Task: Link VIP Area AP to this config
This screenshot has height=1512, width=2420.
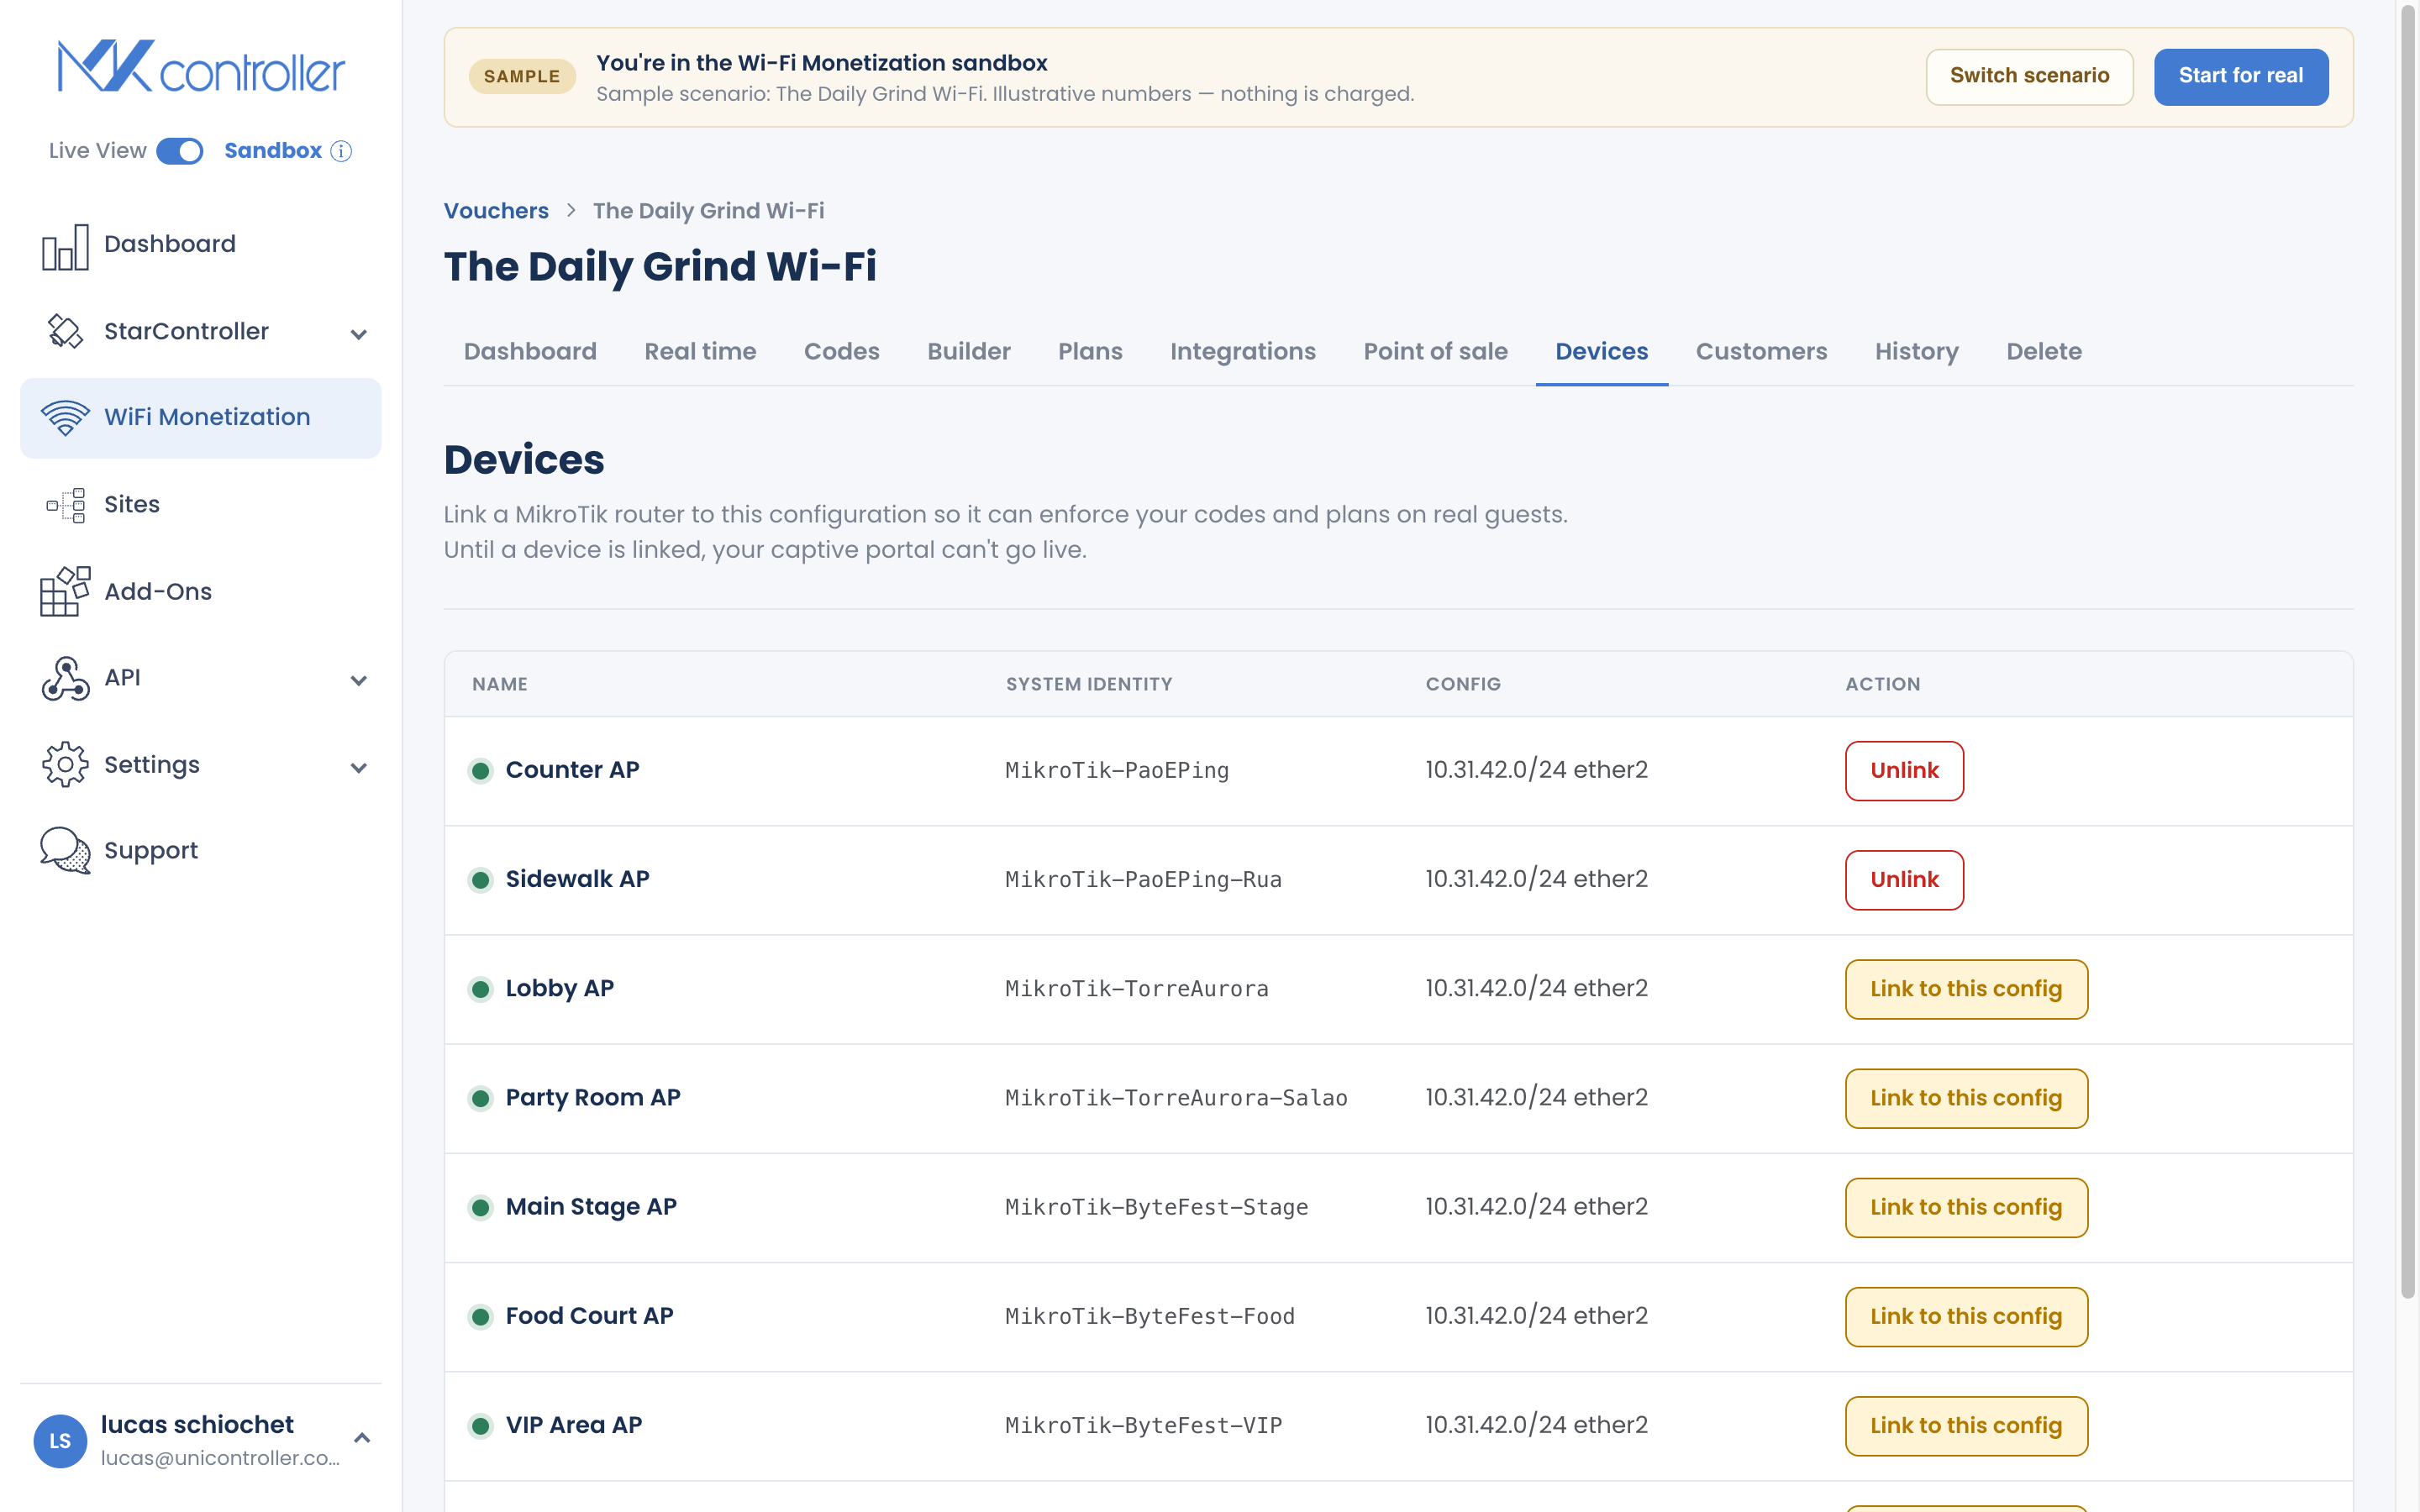Action: pyautogui.click(x=1966, y=1425)
